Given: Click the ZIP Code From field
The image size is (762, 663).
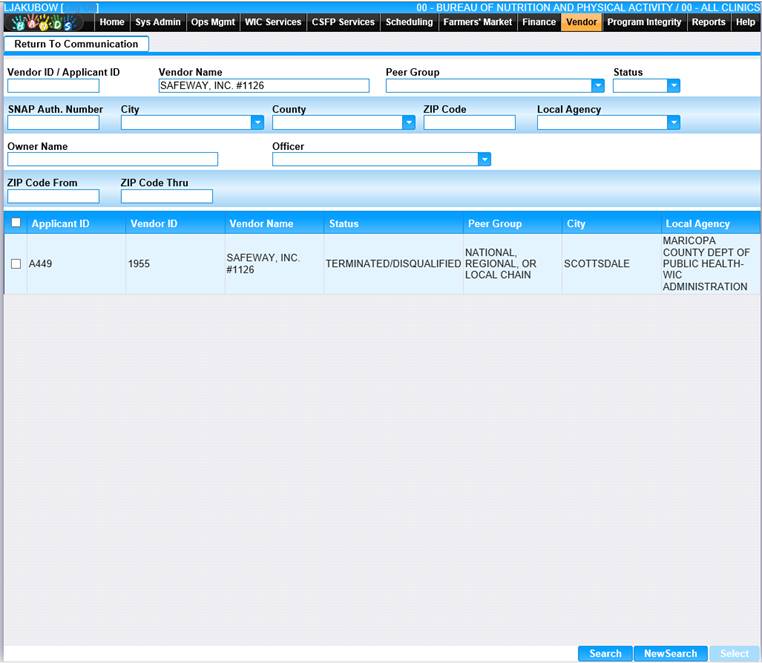Looking at the screenshot, I should [53, 196].
